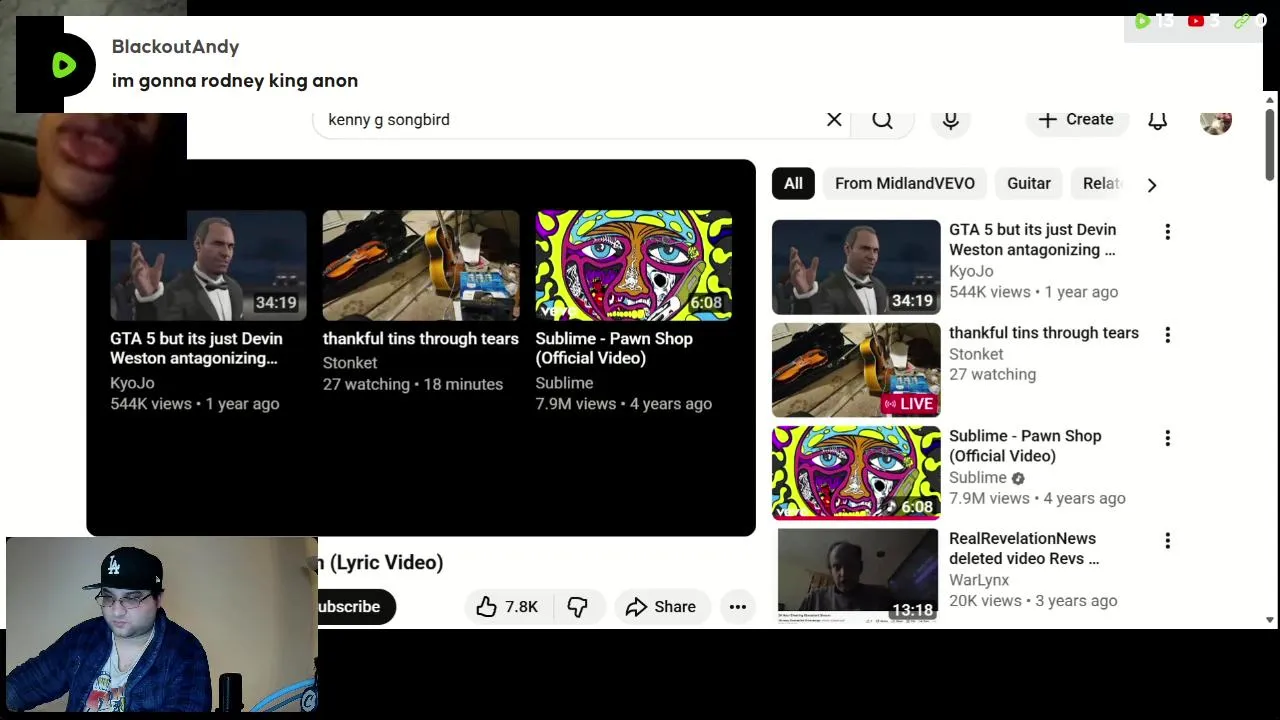
Task: Open sidebar title 'thankful tins through tears'
Action: (1044, 333)
